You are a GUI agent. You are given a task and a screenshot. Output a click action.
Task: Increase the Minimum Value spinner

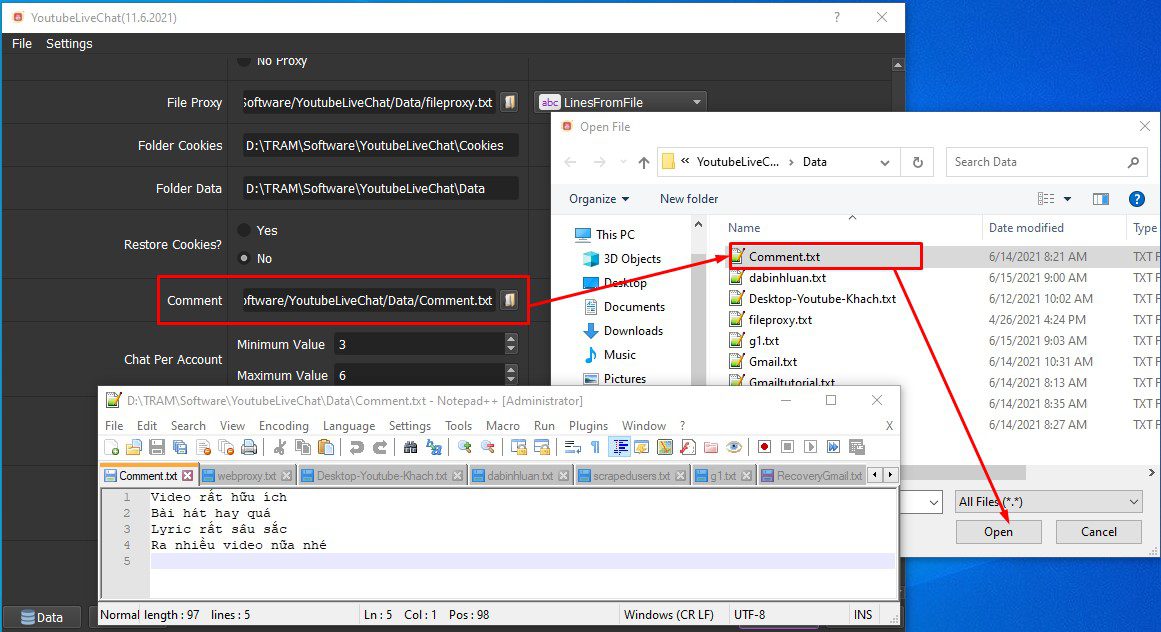pyautogui.click(x=511, y=339)
